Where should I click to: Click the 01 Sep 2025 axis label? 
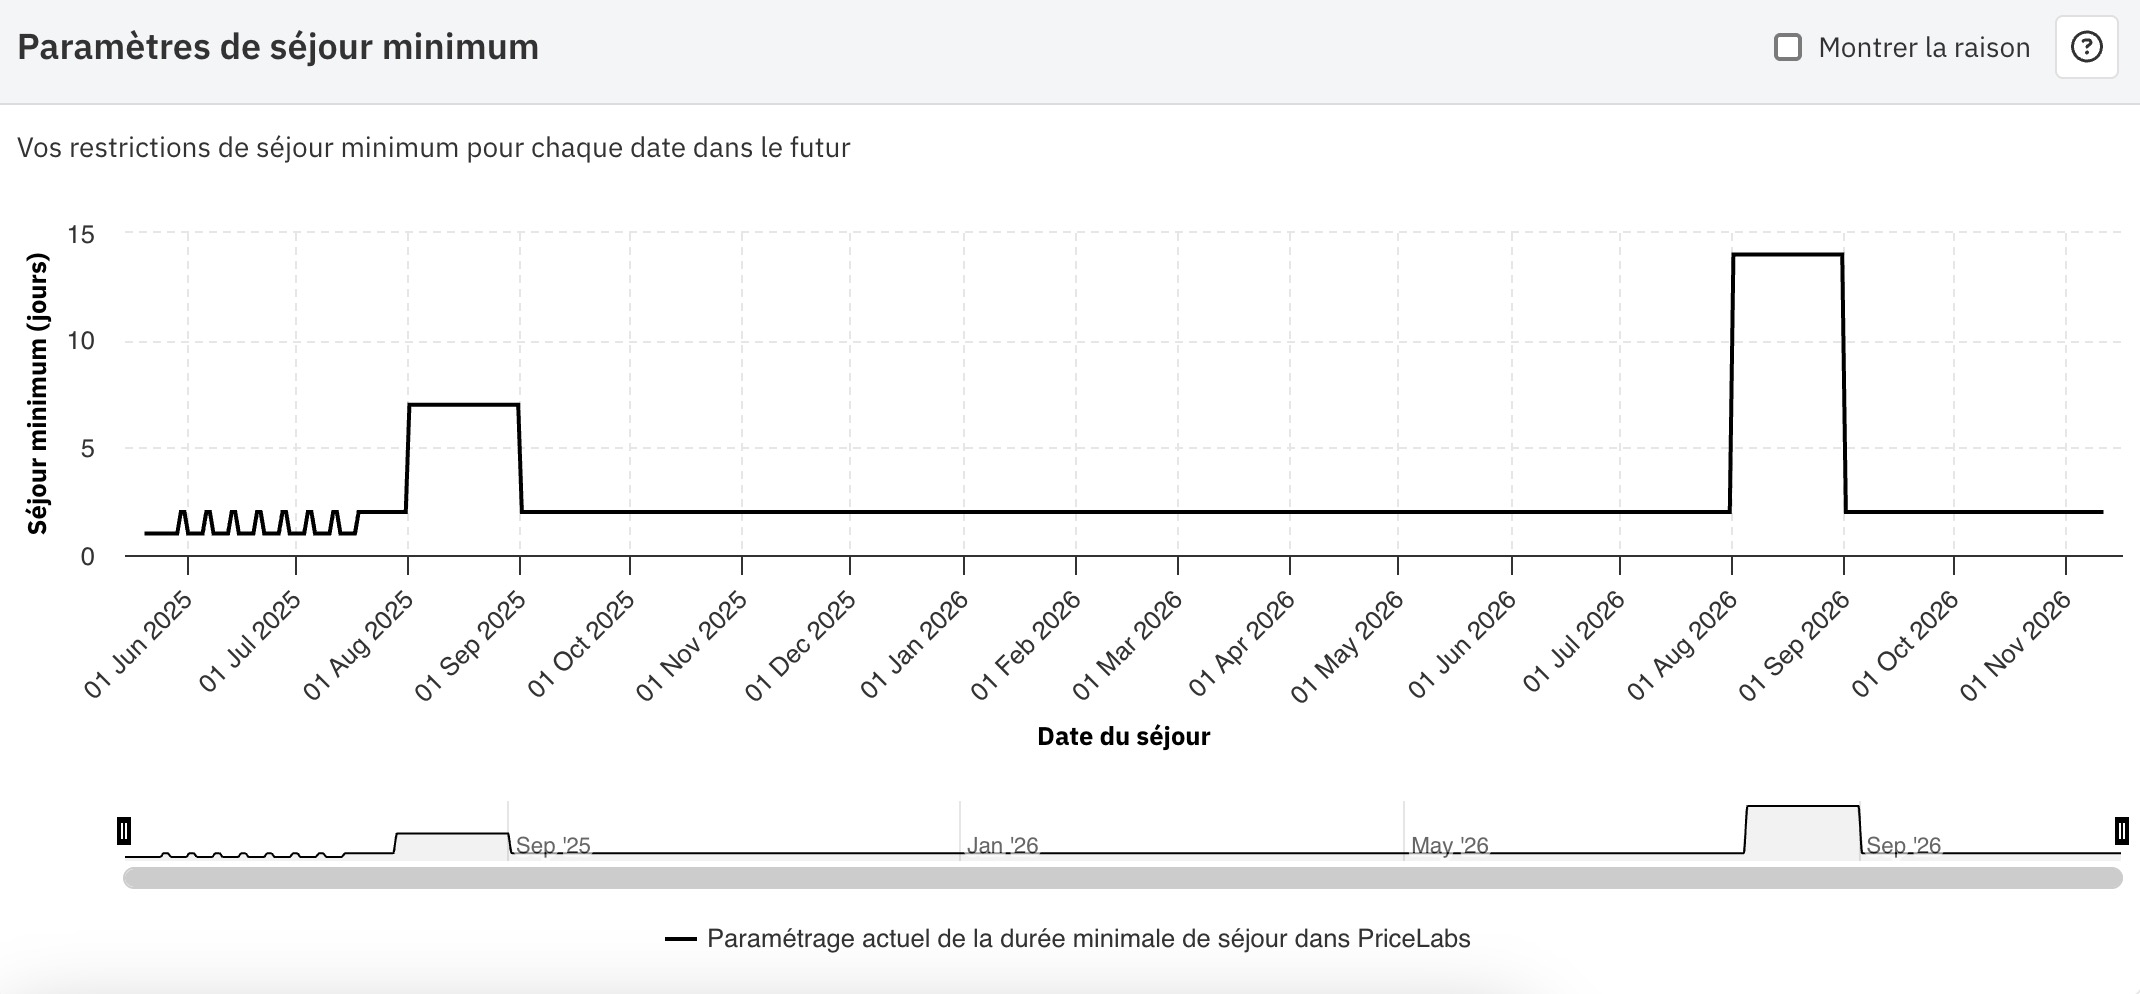click(x=472, y=645)
